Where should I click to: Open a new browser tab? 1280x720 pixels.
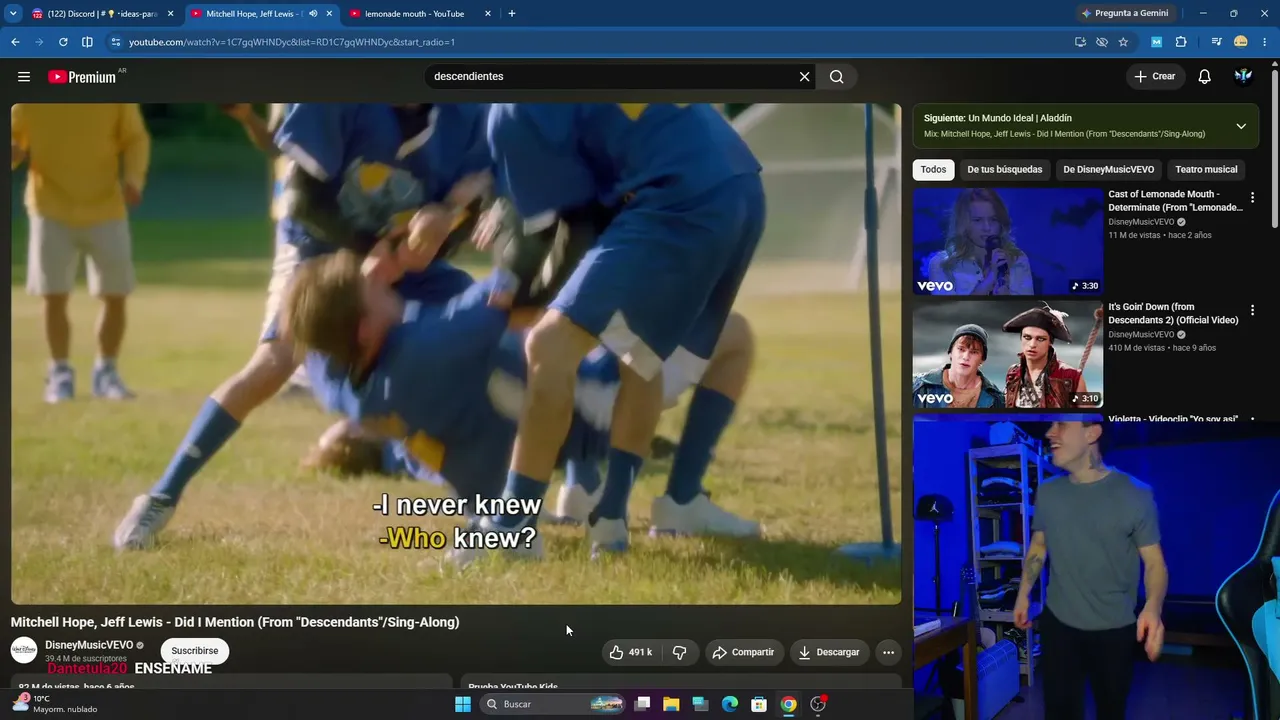click(512, 14)
